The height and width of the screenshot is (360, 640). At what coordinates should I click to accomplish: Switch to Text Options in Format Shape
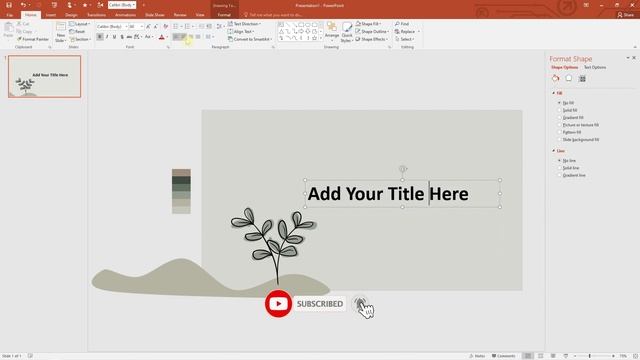(x=595, y=67)
